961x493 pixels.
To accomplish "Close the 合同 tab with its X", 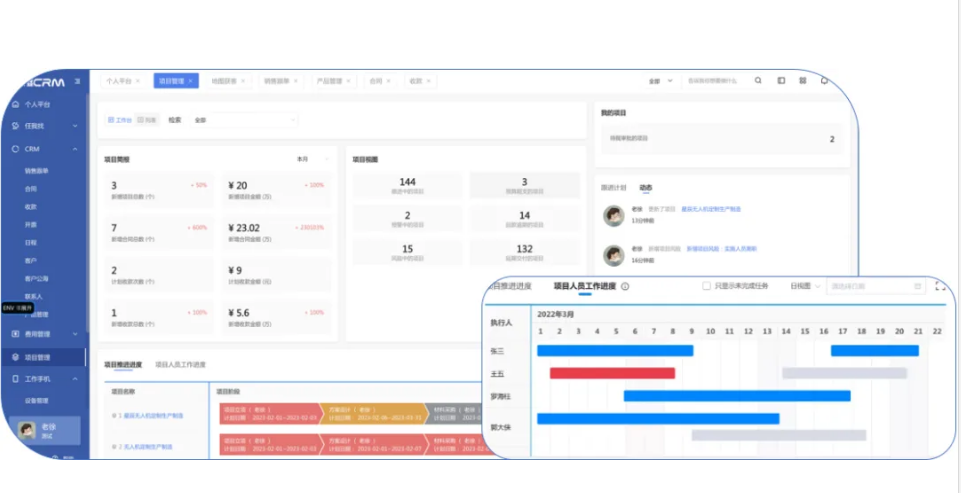I will click(x=389, y=81).
